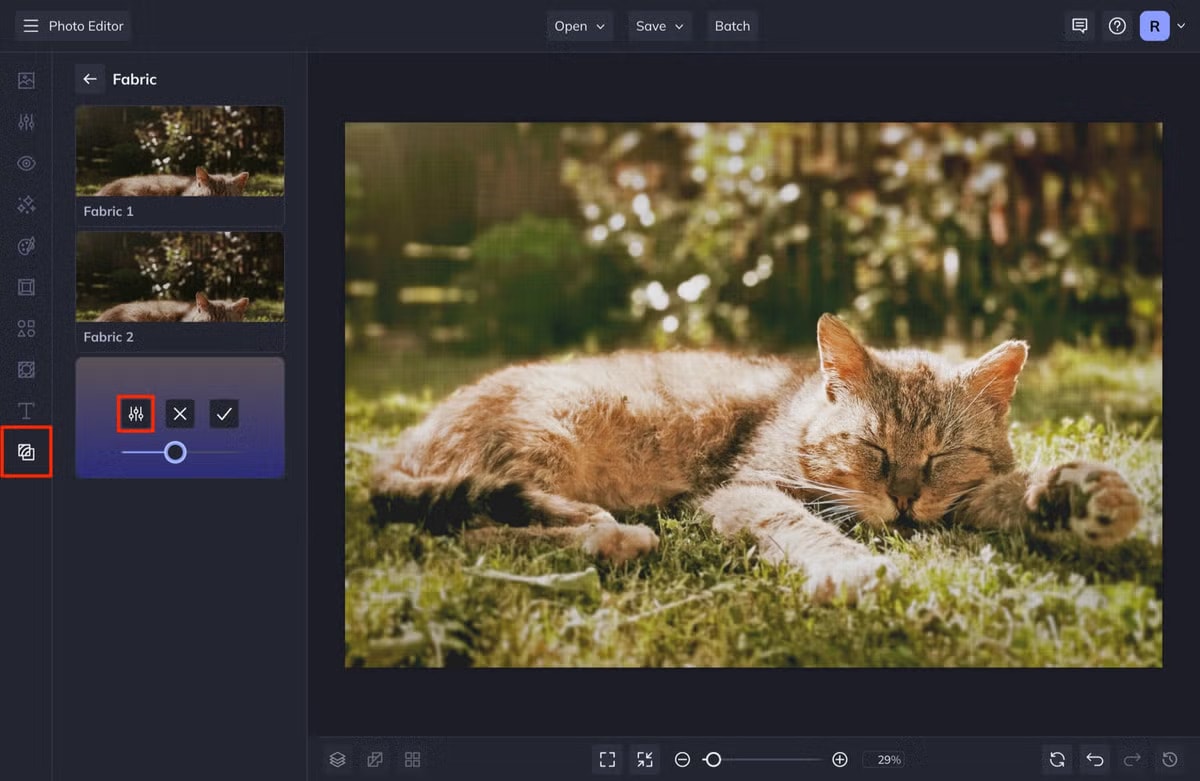Viewport: 1200px width, 781px height.
Task: Click the undo arrow icon
Action: (x=1095, y=760)
